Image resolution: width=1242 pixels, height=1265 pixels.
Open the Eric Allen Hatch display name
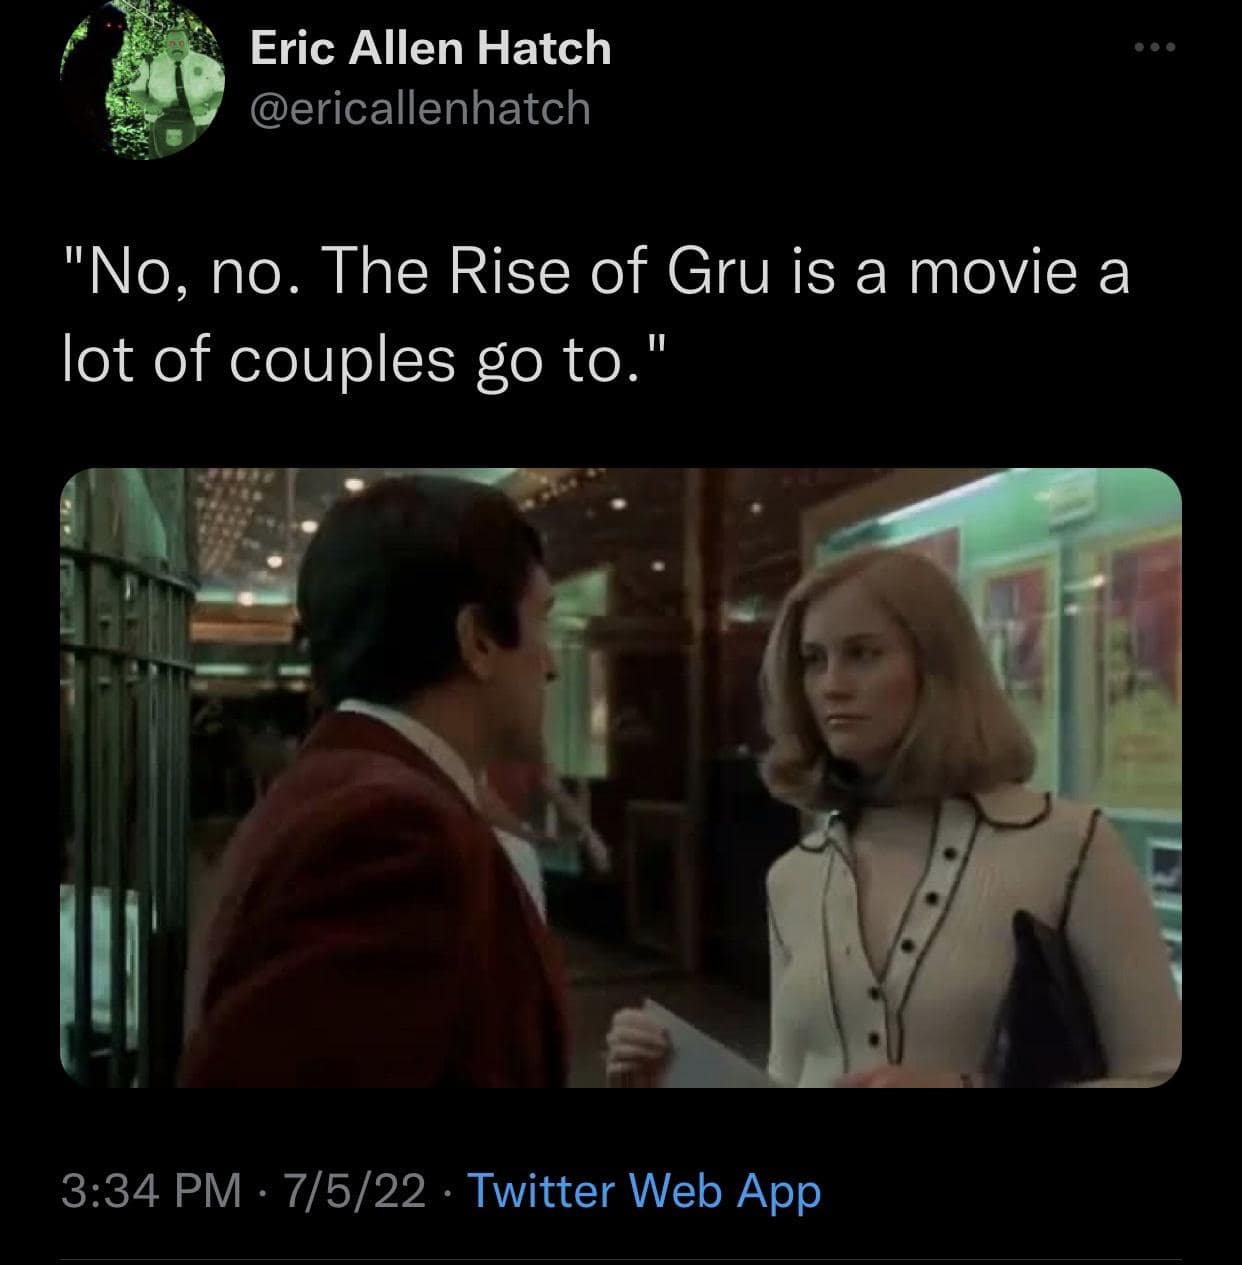430,47
